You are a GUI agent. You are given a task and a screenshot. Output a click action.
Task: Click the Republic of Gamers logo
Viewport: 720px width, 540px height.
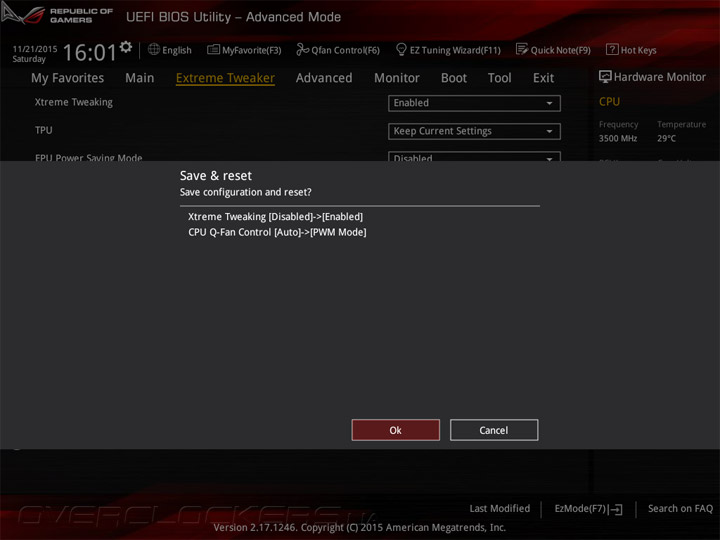point(23,14)
